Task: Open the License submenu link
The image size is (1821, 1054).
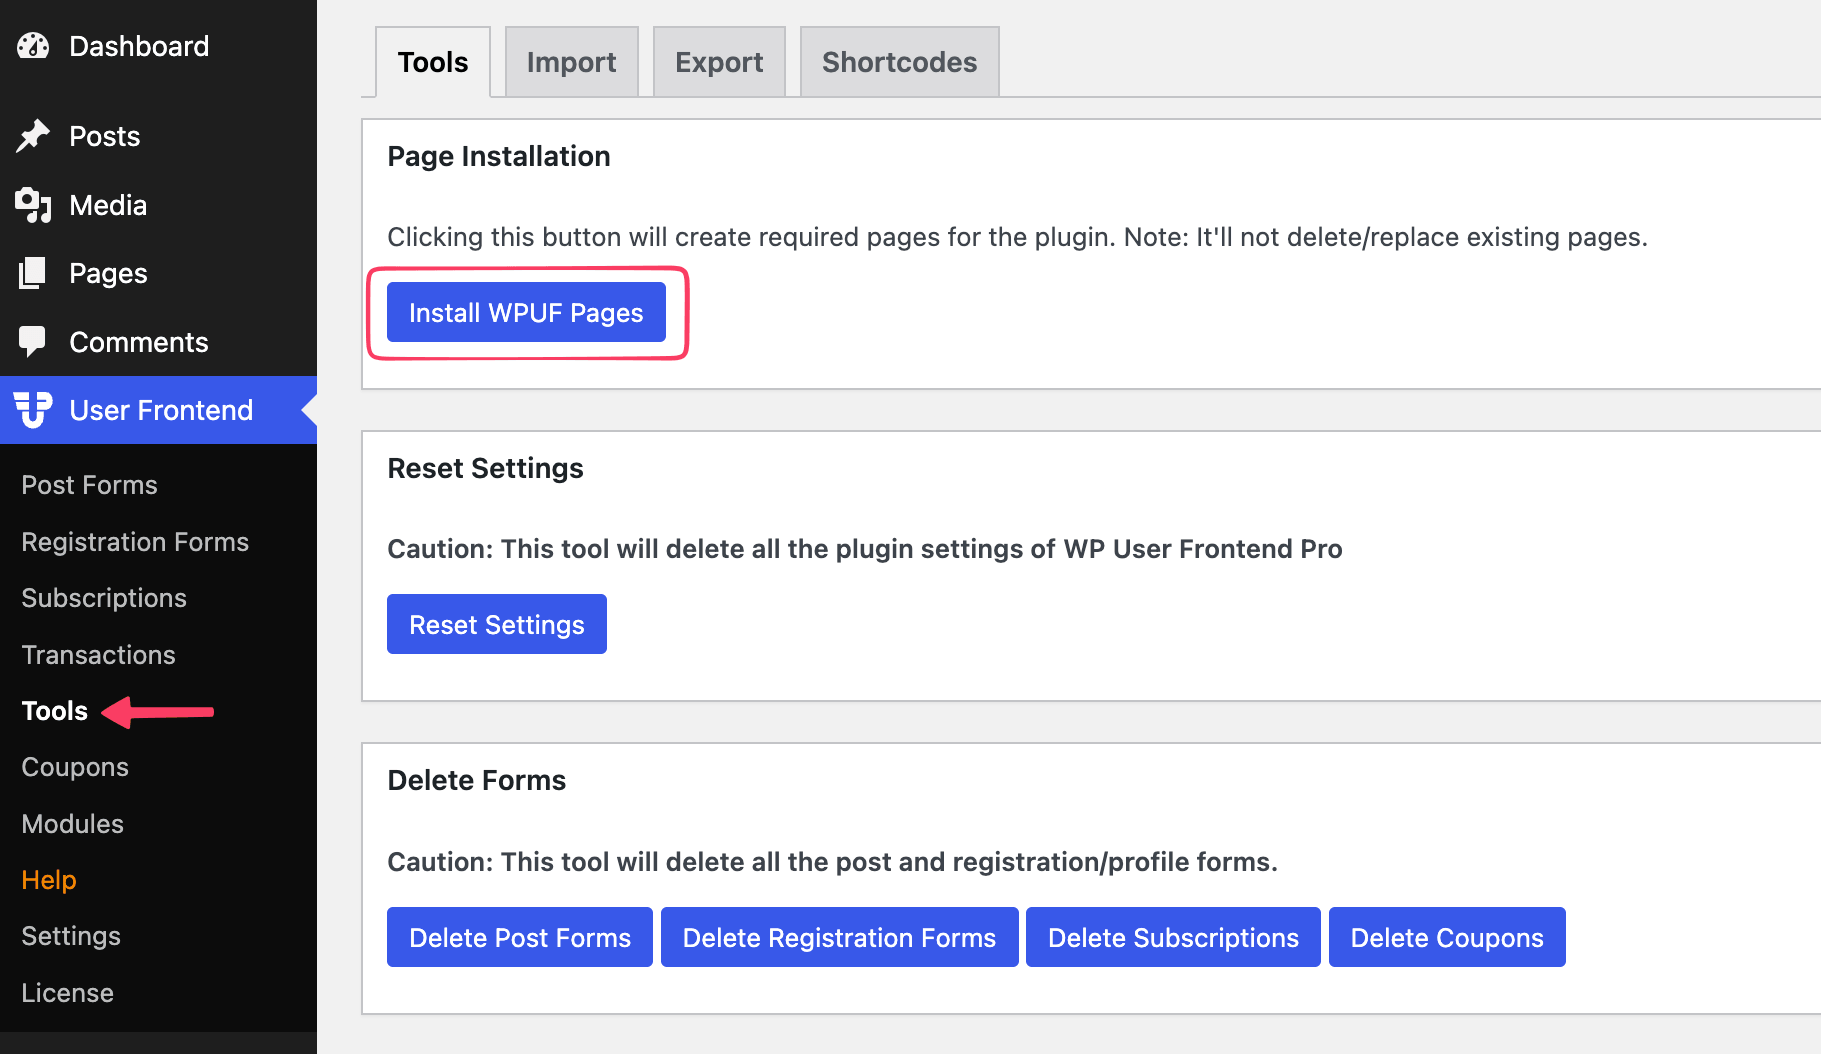Action: pyautogui.click(x=68, y=993)
